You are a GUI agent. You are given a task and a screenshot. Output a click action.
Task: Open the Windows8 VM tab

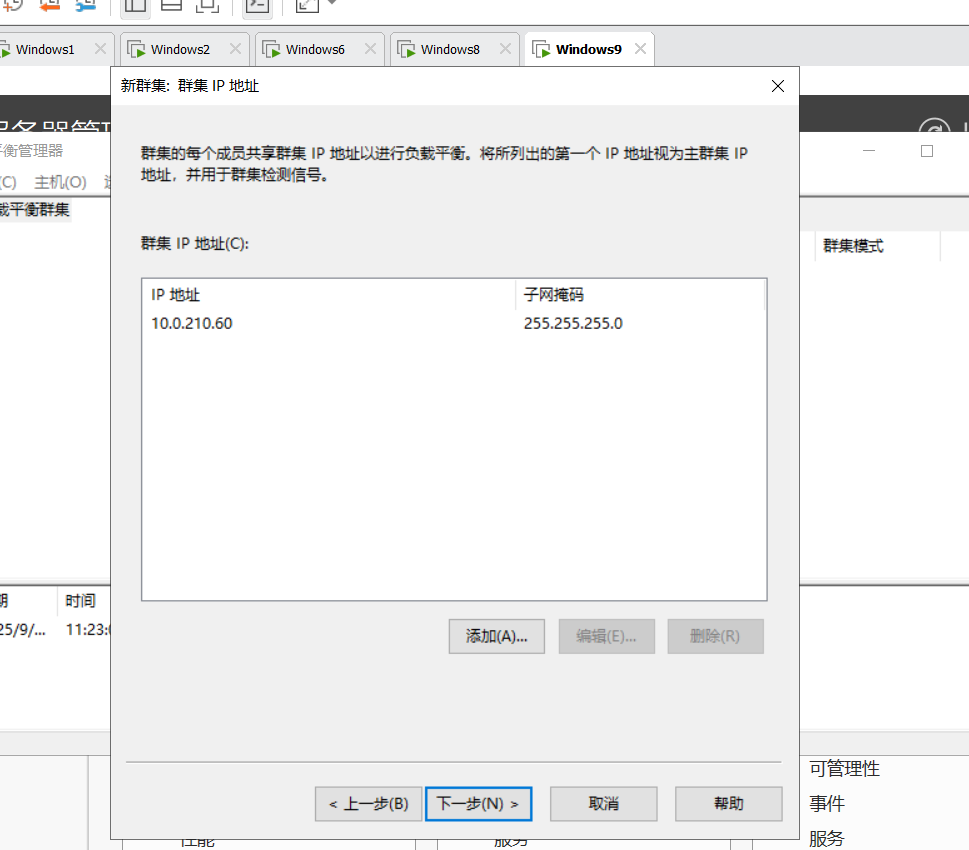coord(450,49)
